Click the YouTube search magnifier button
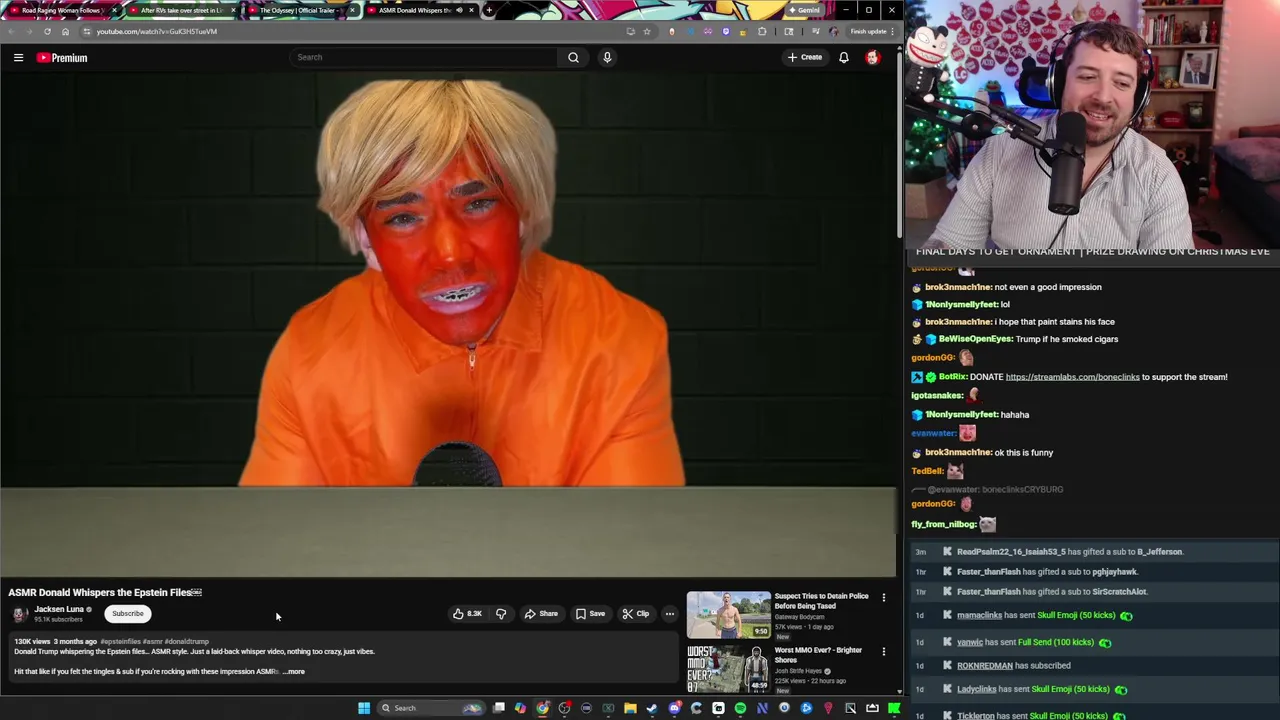The width and height of the screenshot is (1280, 720). 573,57
